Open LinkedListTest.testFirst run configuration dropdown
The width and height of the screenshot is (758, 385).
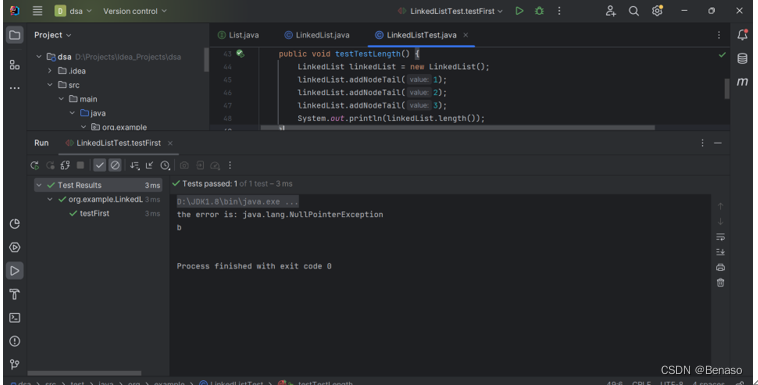click(450, 11)
